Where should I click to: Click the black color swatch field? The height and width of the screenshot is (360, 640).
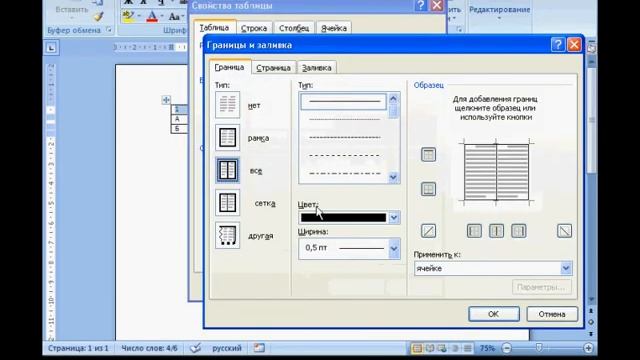(343, 218)
